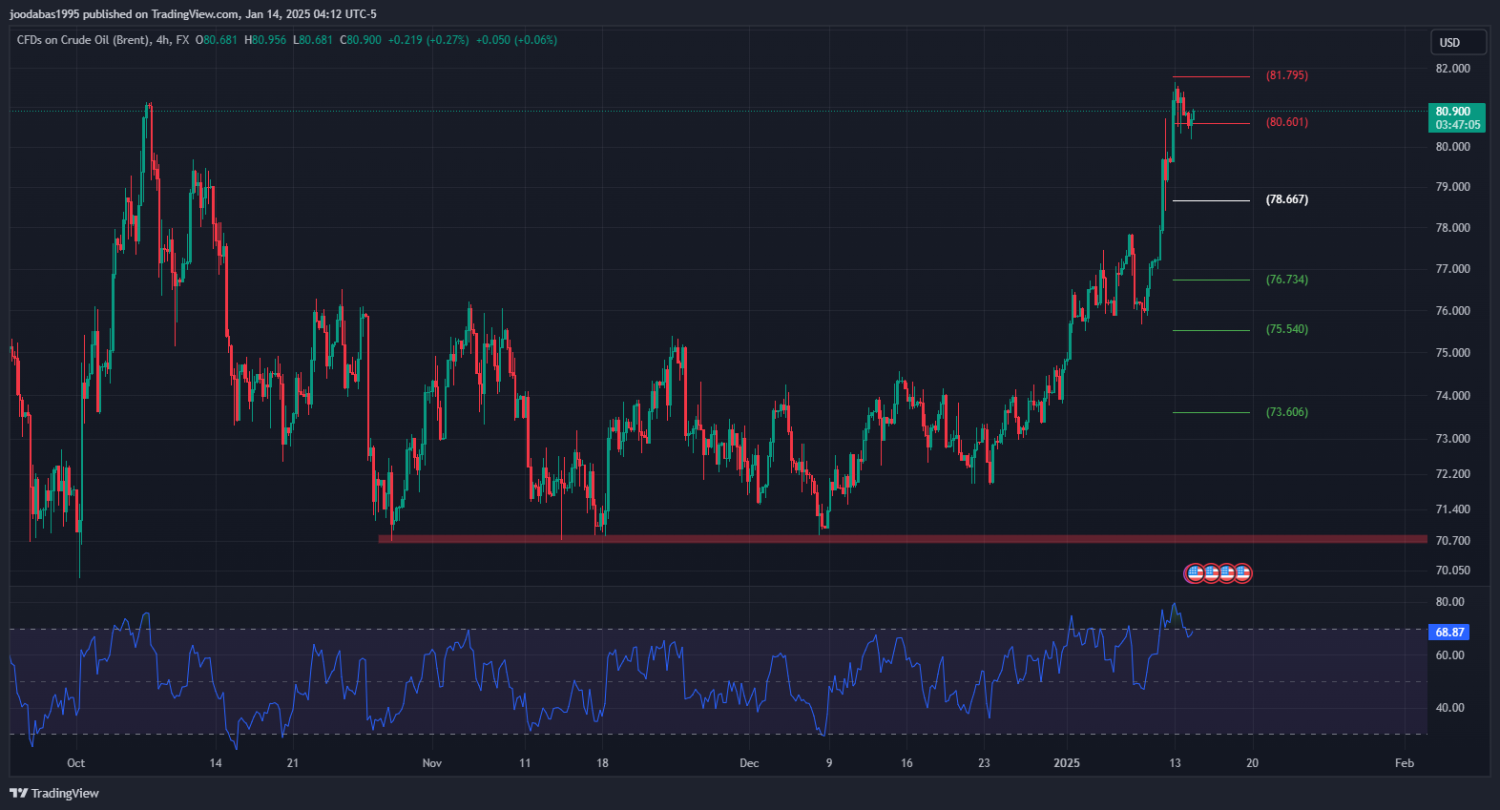Click the RSI value label 68.87
This screenshot has height=810, width=1500.
(1449, 632)
